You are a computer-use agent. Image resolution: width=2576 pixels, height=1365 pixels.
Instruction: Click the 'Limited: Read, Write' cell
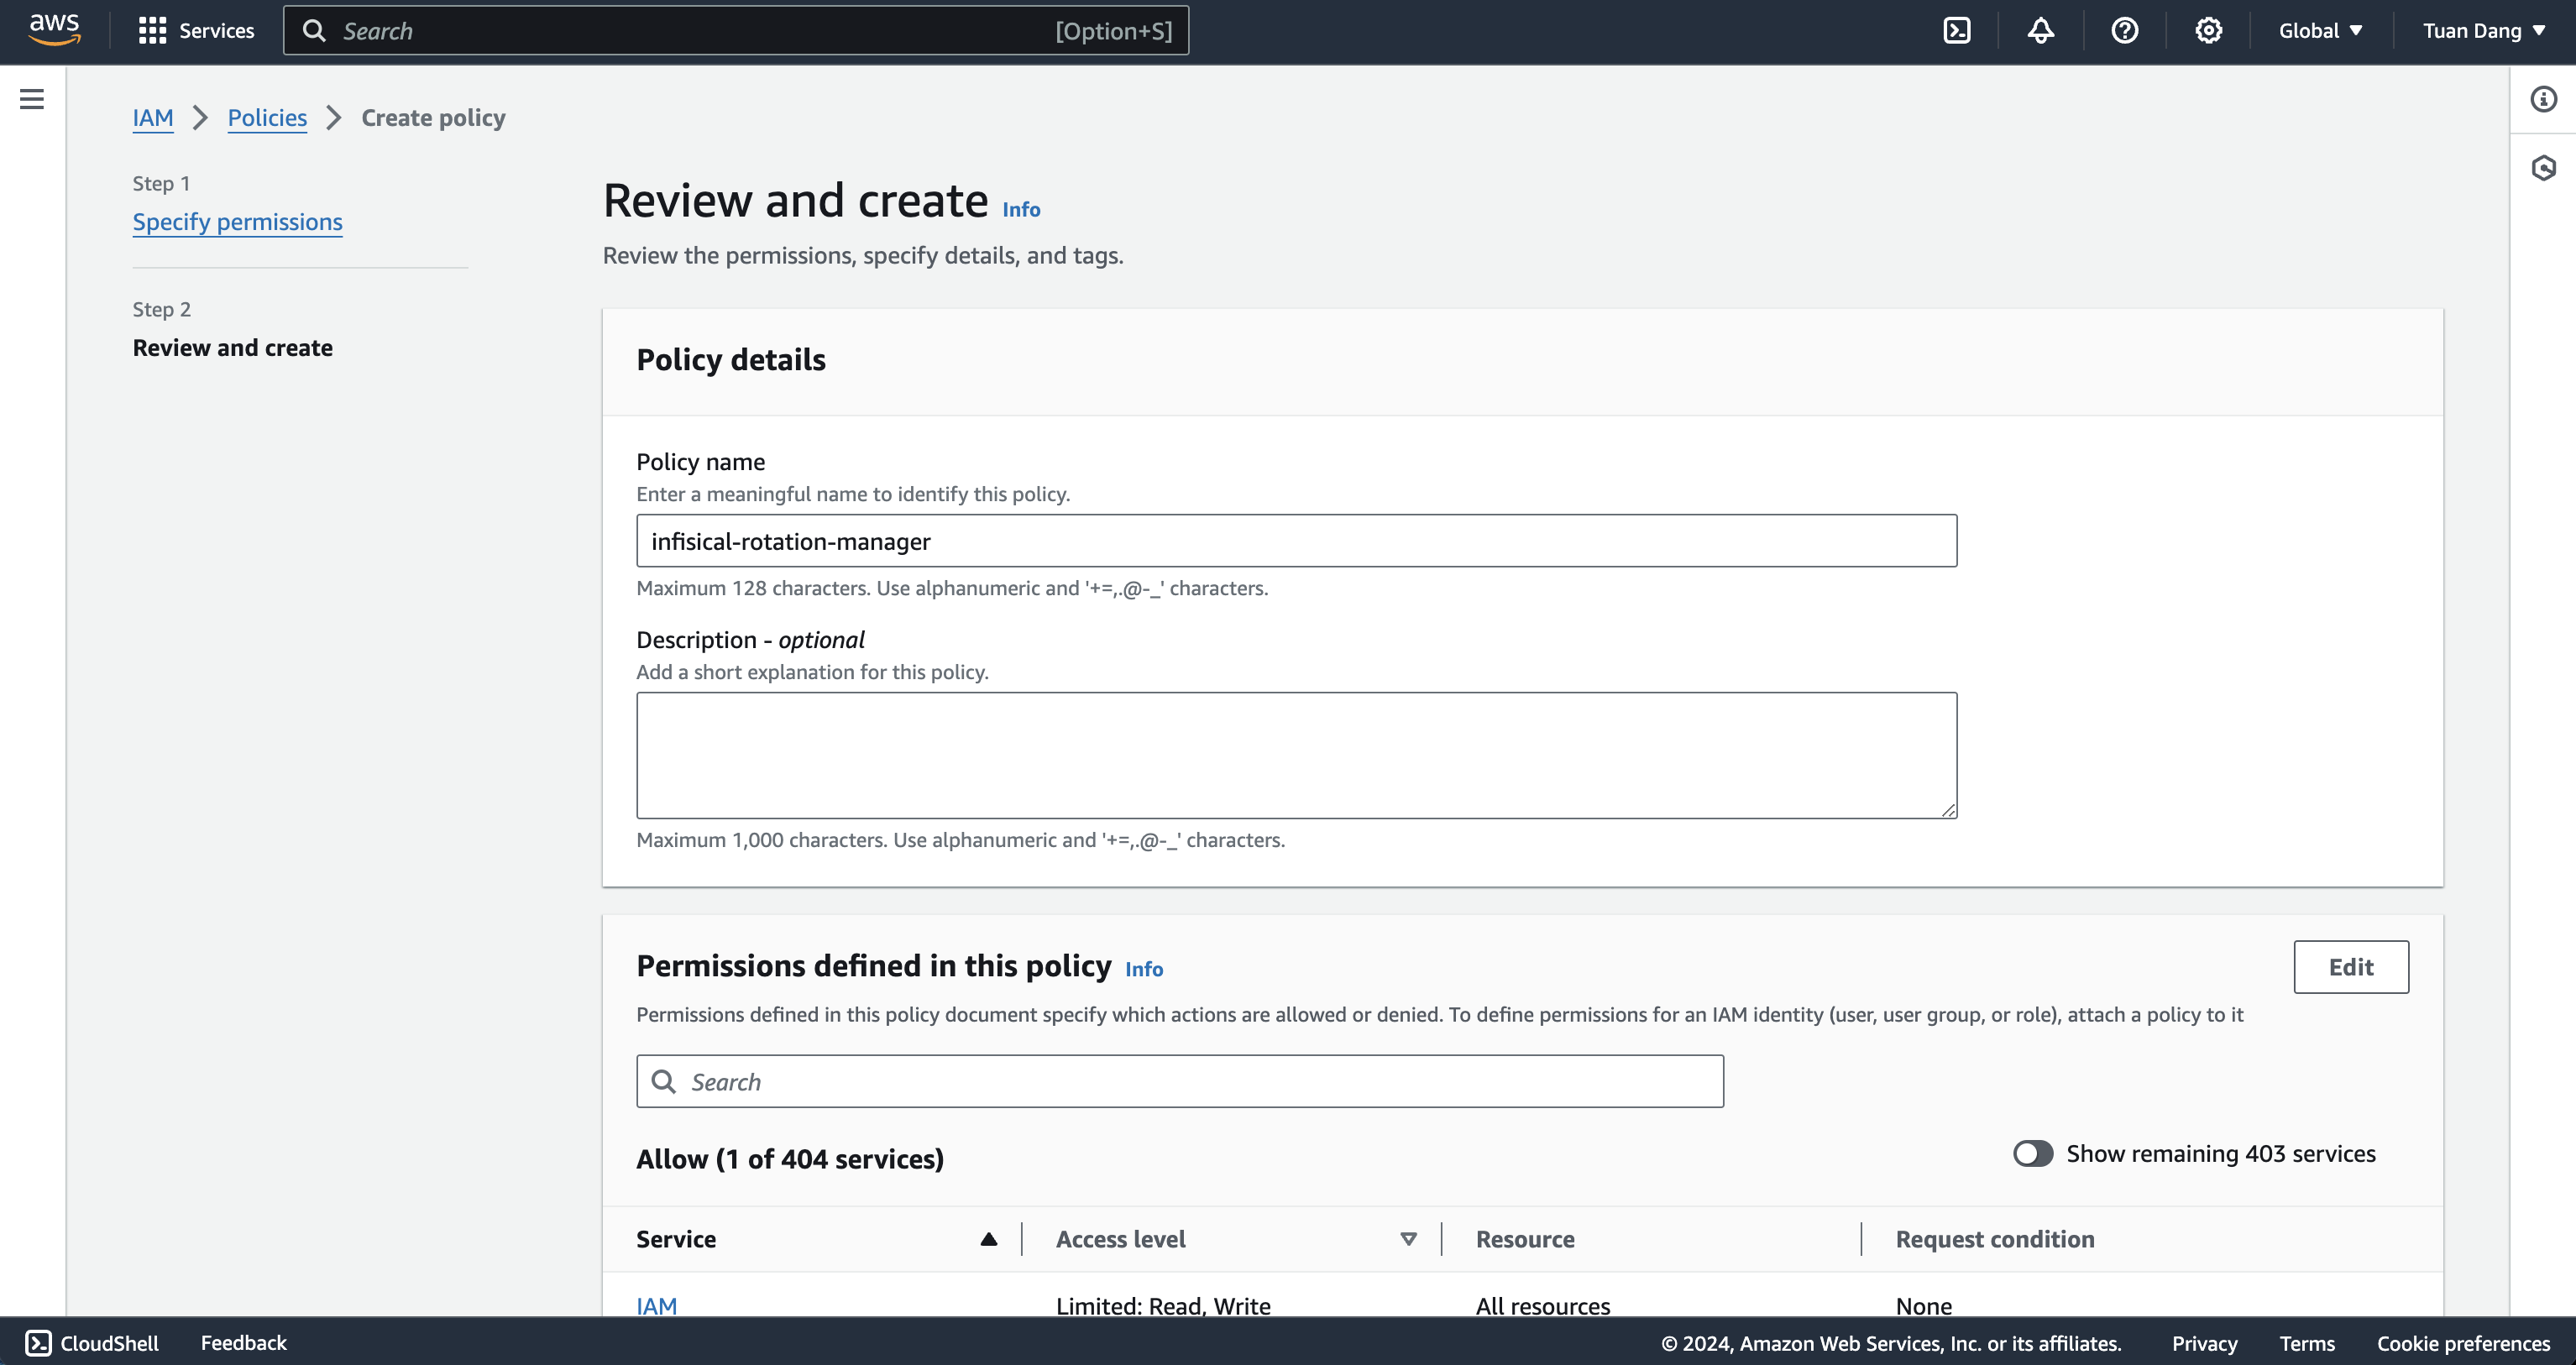click(x=1163, y=1305)
